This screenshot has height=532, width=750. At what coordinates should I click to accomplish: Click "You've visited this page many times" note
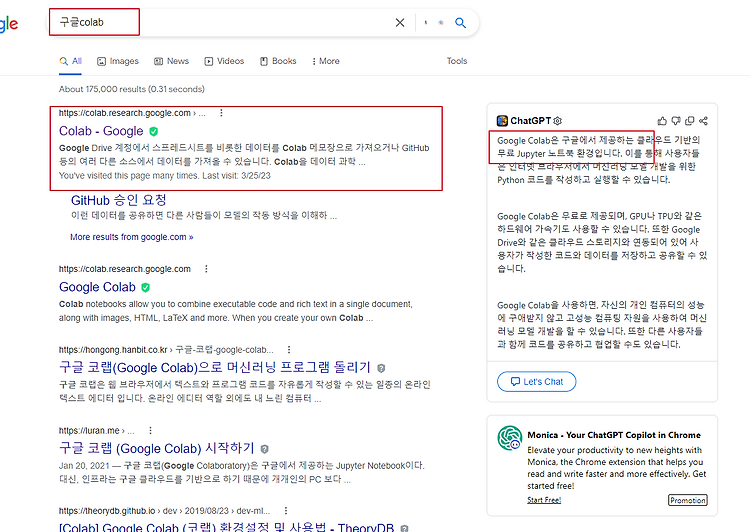click(165, 176)
